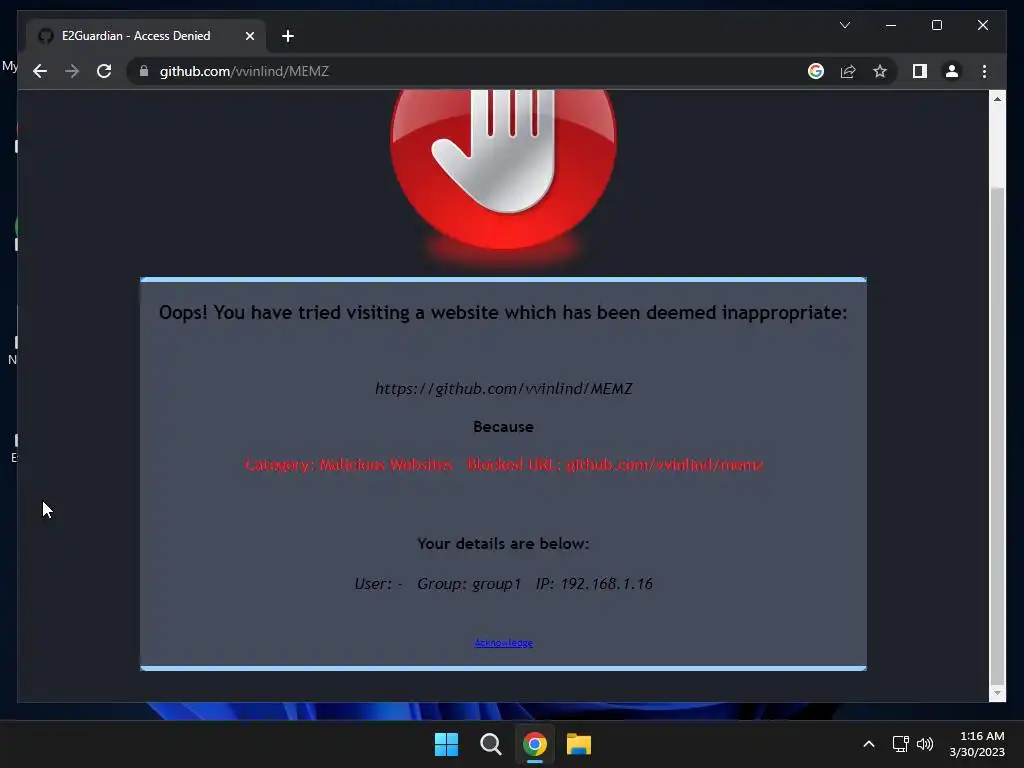Open the Windows Start menu
1024x768 pixels.
point(447,744)
